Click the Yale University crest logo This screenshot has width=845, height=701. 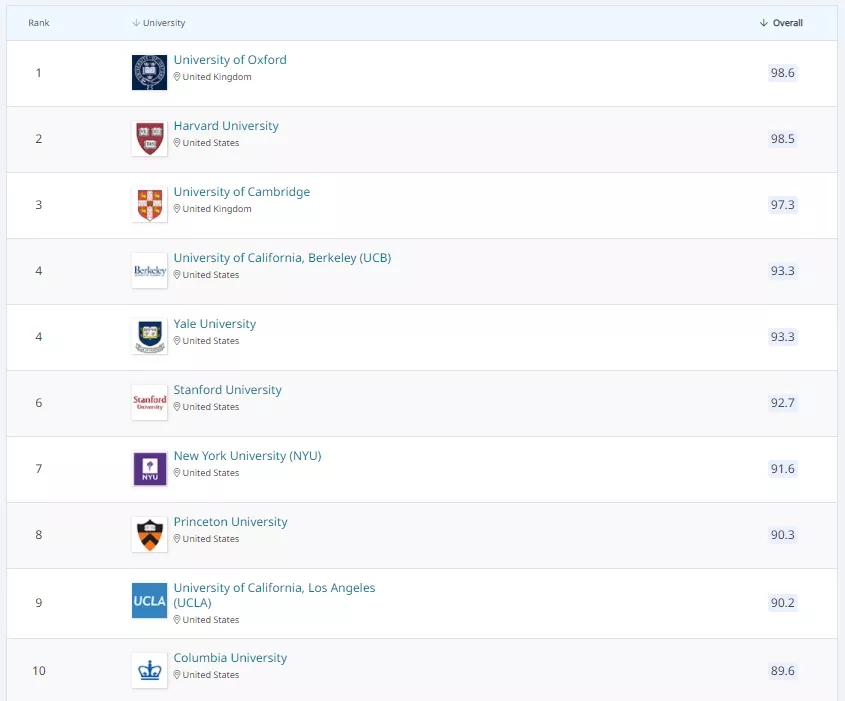(x=149, y=337)
